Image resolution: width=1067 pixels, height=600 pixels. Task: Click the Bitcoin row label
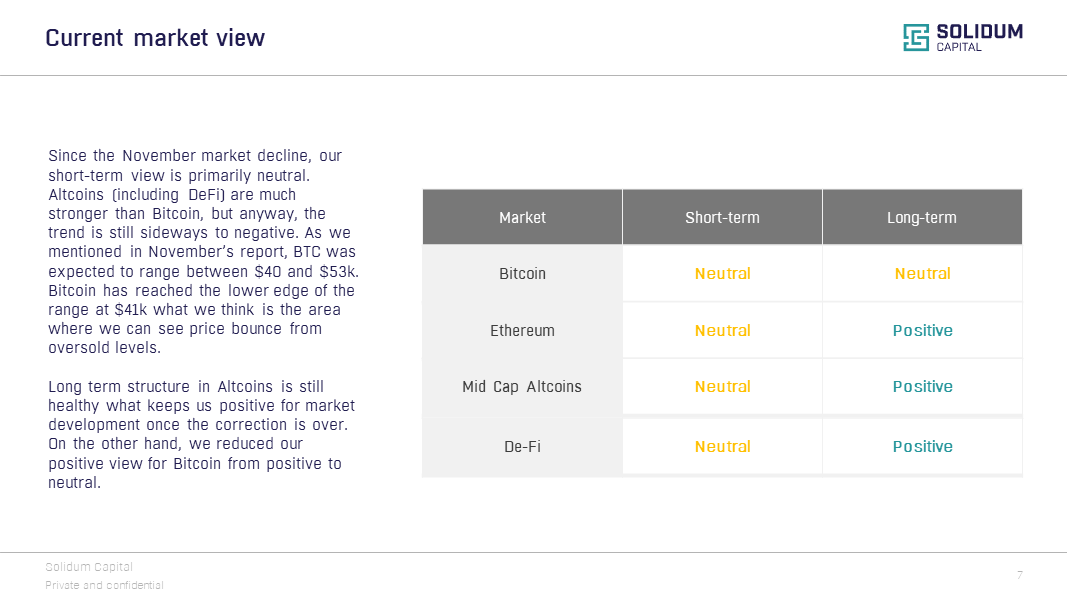[x=522, y=274]
